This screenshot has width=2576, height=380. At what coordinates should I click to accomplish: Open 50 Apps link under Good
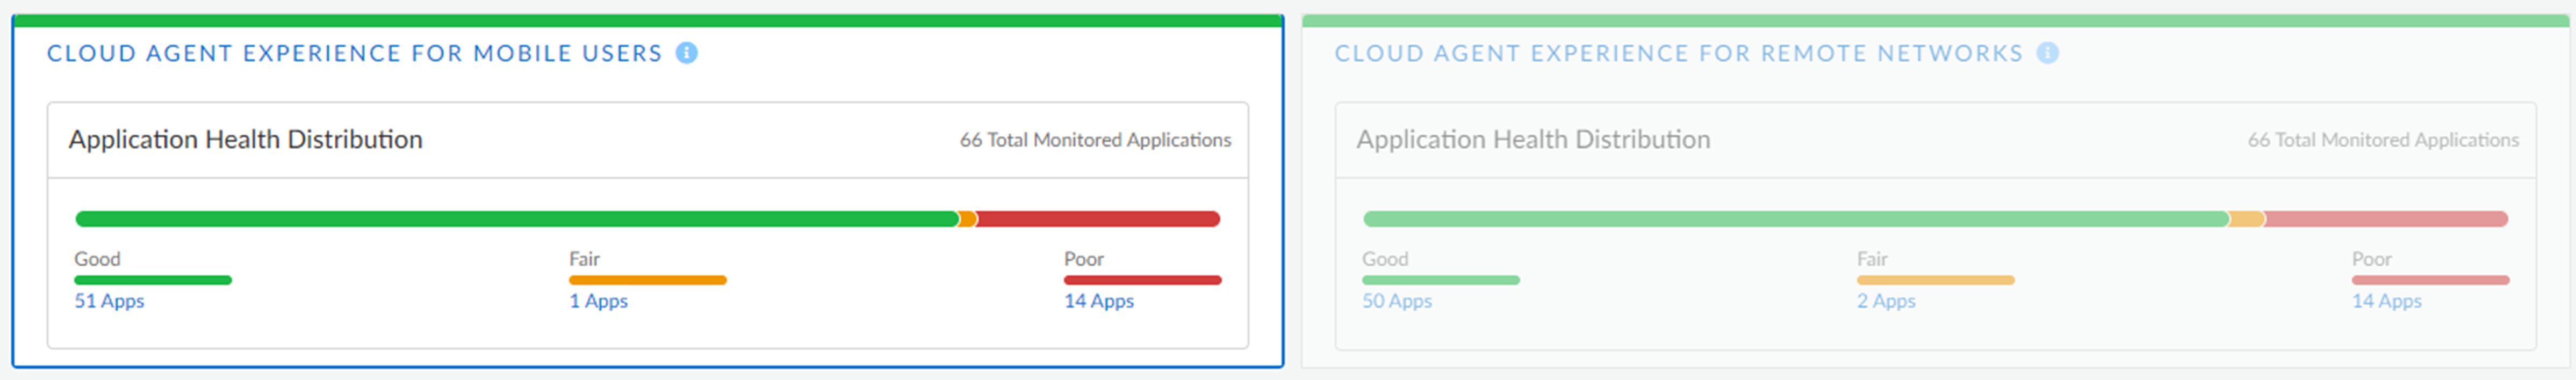1396,301
